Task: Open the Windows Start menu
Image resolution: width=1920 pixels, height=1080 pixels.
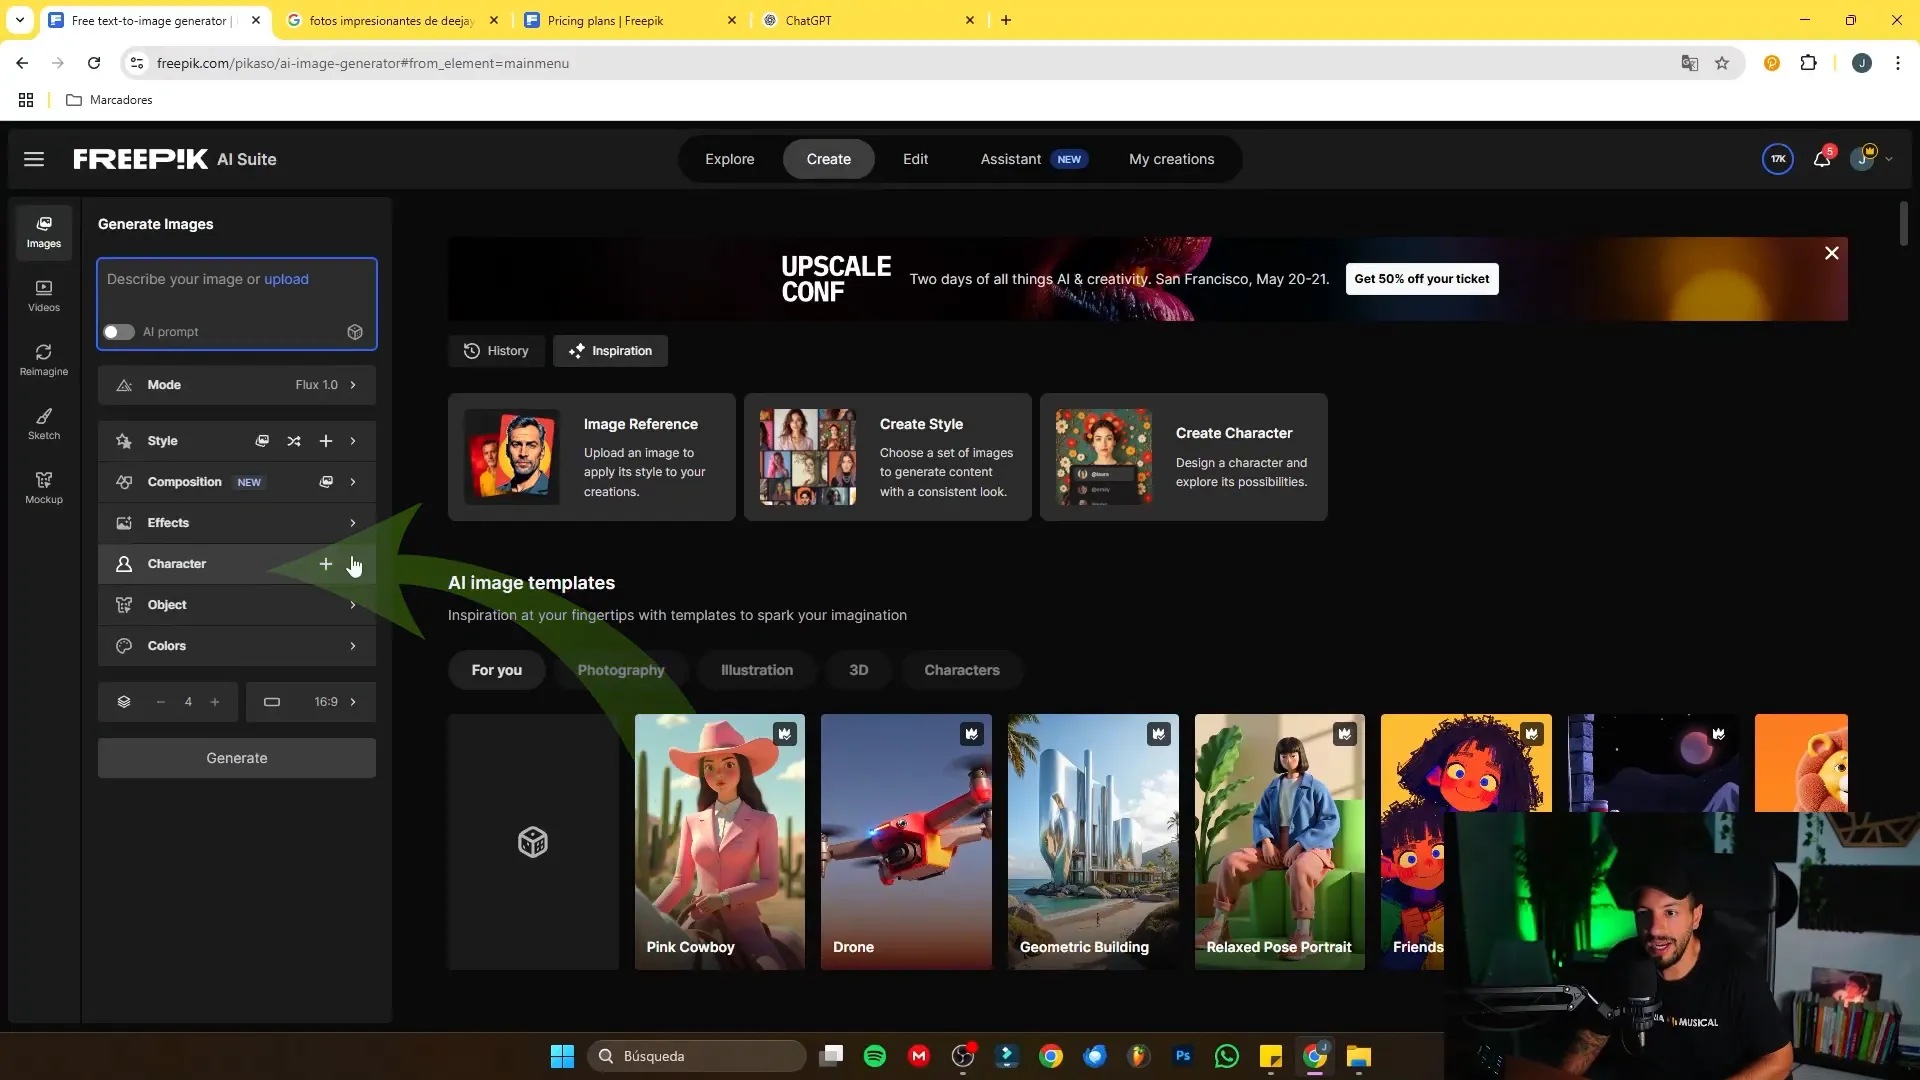Action: coord(562,1056)
